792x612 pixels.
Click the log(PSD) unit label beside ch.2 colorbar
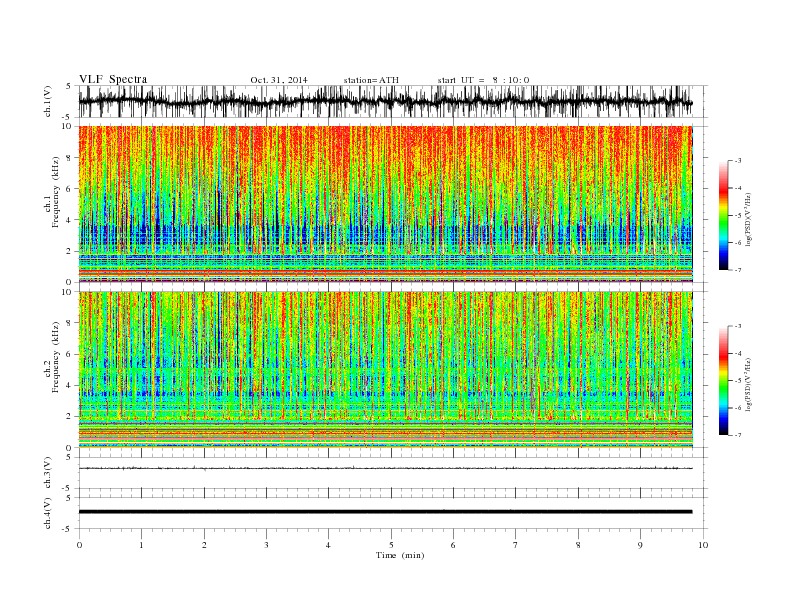(749, 384)
